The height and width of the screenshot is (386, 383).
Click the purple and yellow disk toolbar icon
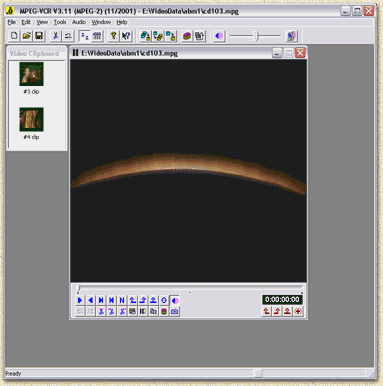[187, 36]
